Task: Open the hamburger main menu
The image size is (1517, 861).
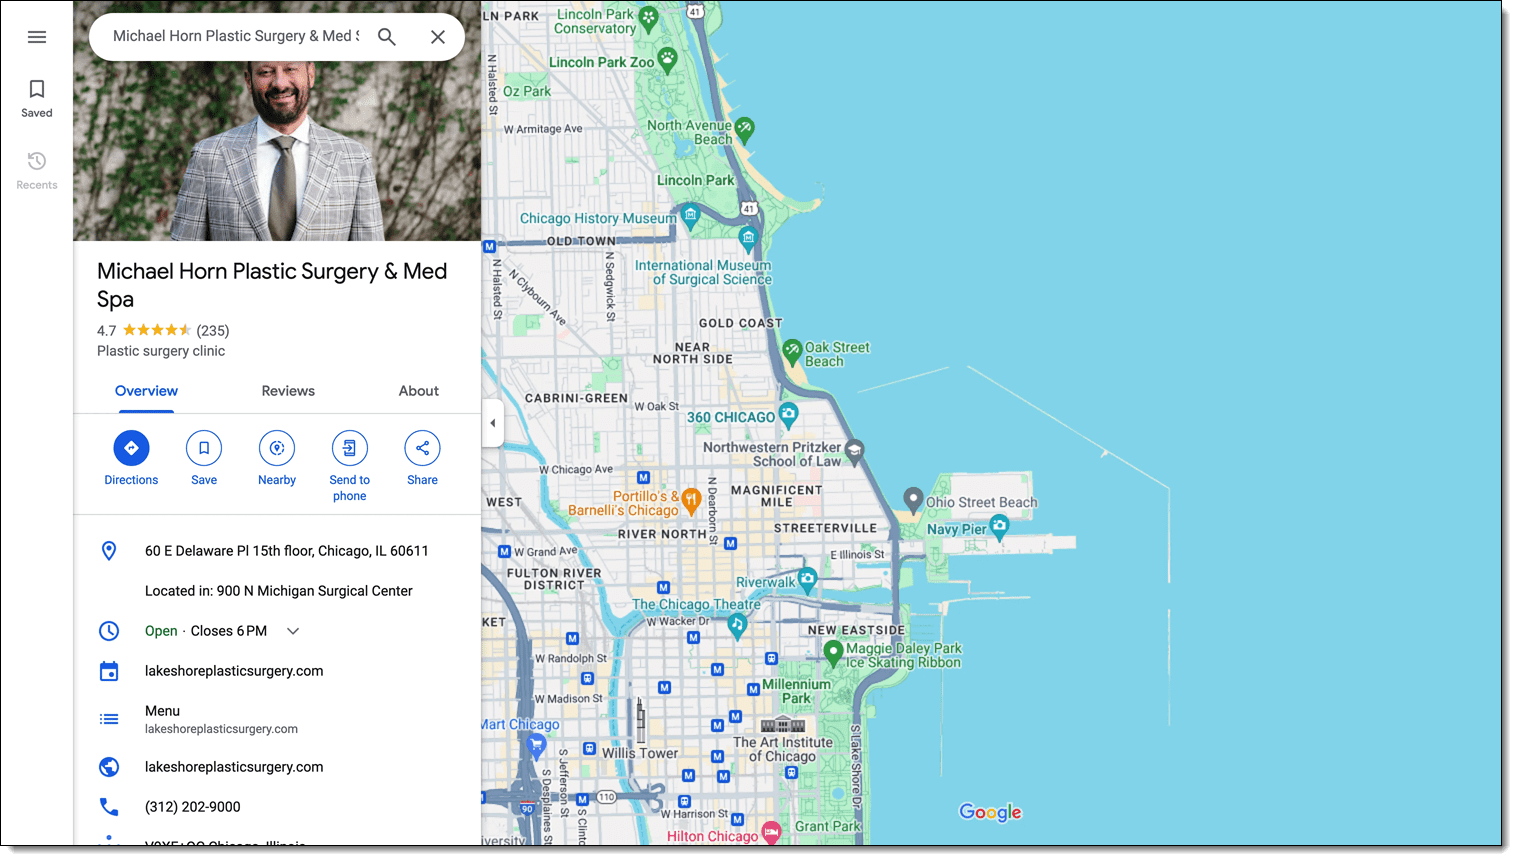Action: pos(37,37)
